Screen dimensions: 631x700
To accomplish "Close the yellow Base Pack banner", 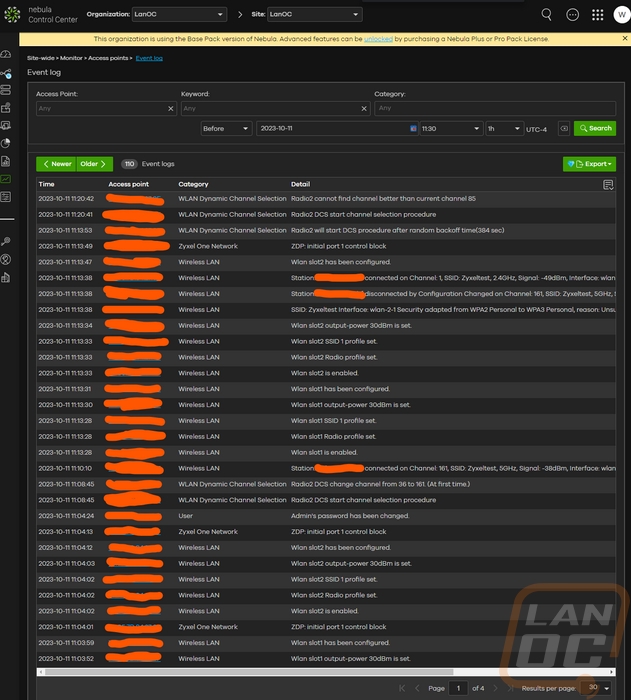I will [625, 38].
